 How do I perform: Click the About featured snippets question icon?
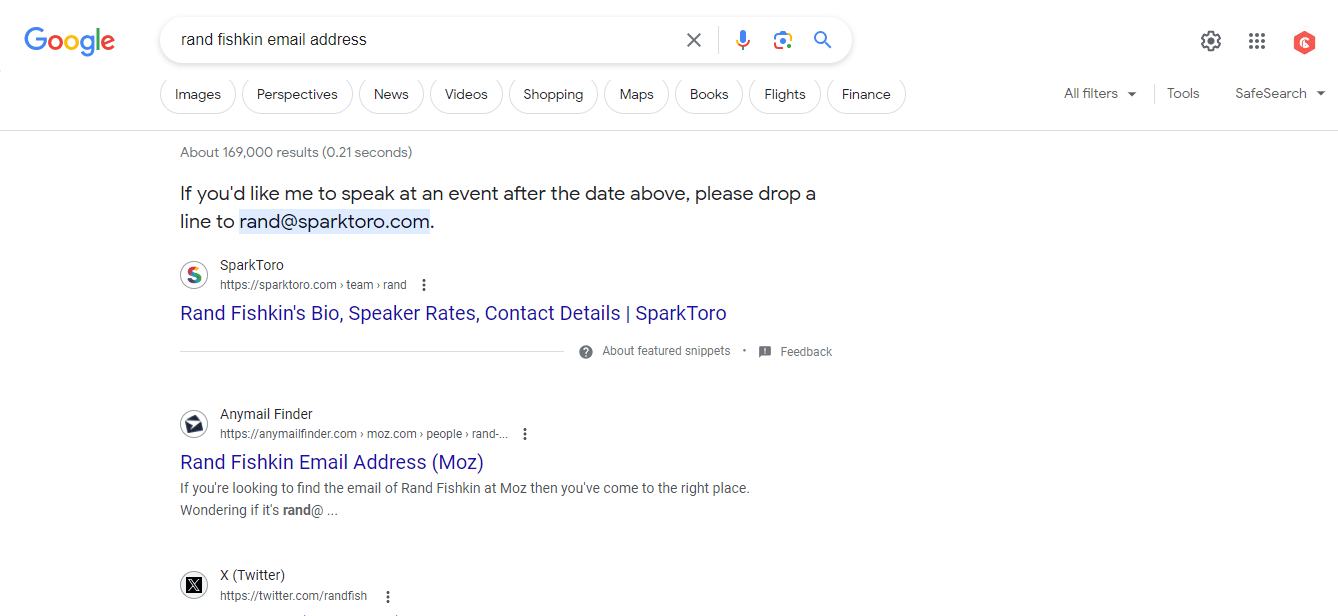click(x=586, y=352)
